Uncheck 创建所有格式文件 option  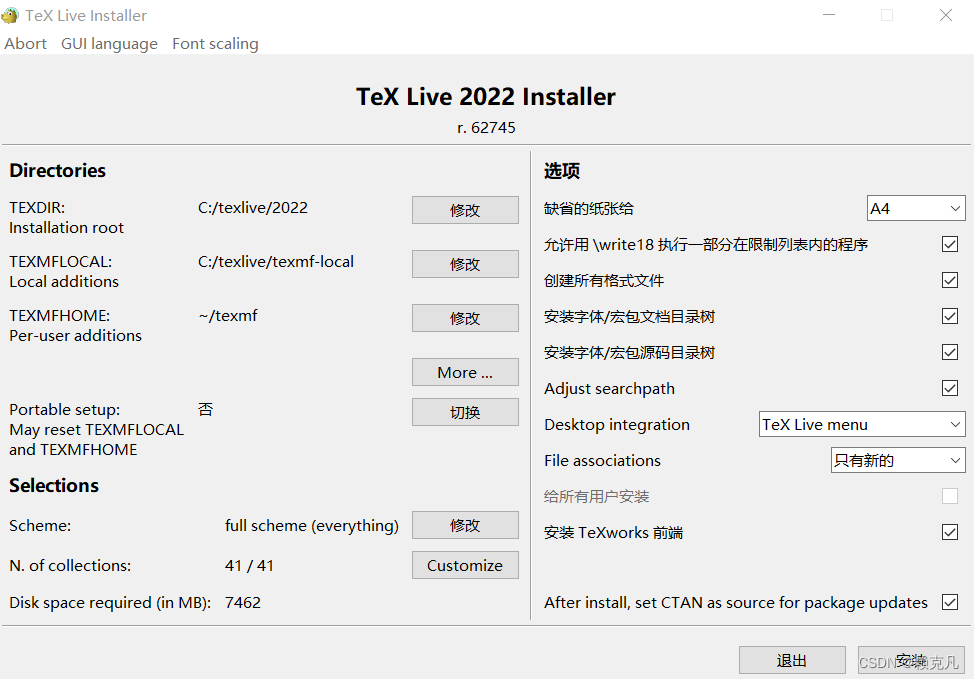[949, 280]
